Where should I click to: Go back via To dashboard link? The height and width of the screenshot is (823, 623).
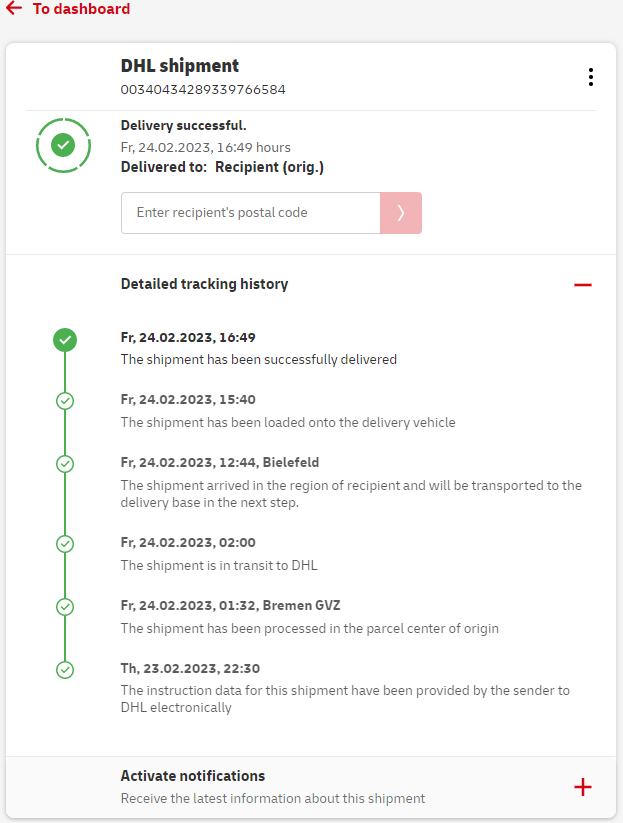[x=81, y=9]
